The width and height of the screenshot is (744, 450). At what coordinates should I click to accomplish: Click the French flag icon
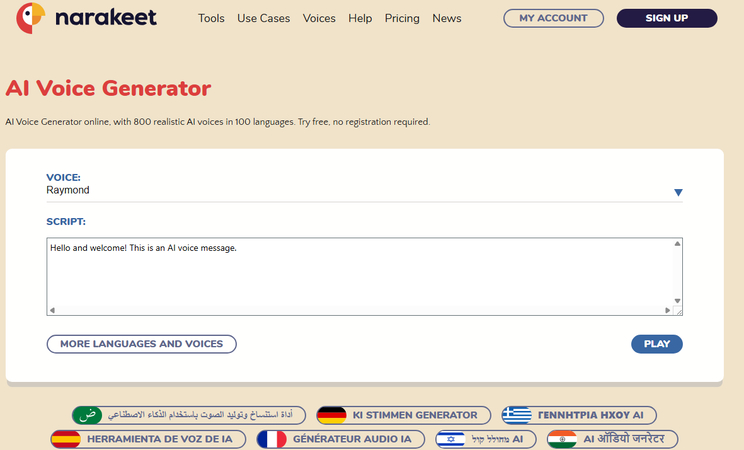coord(272,439)
